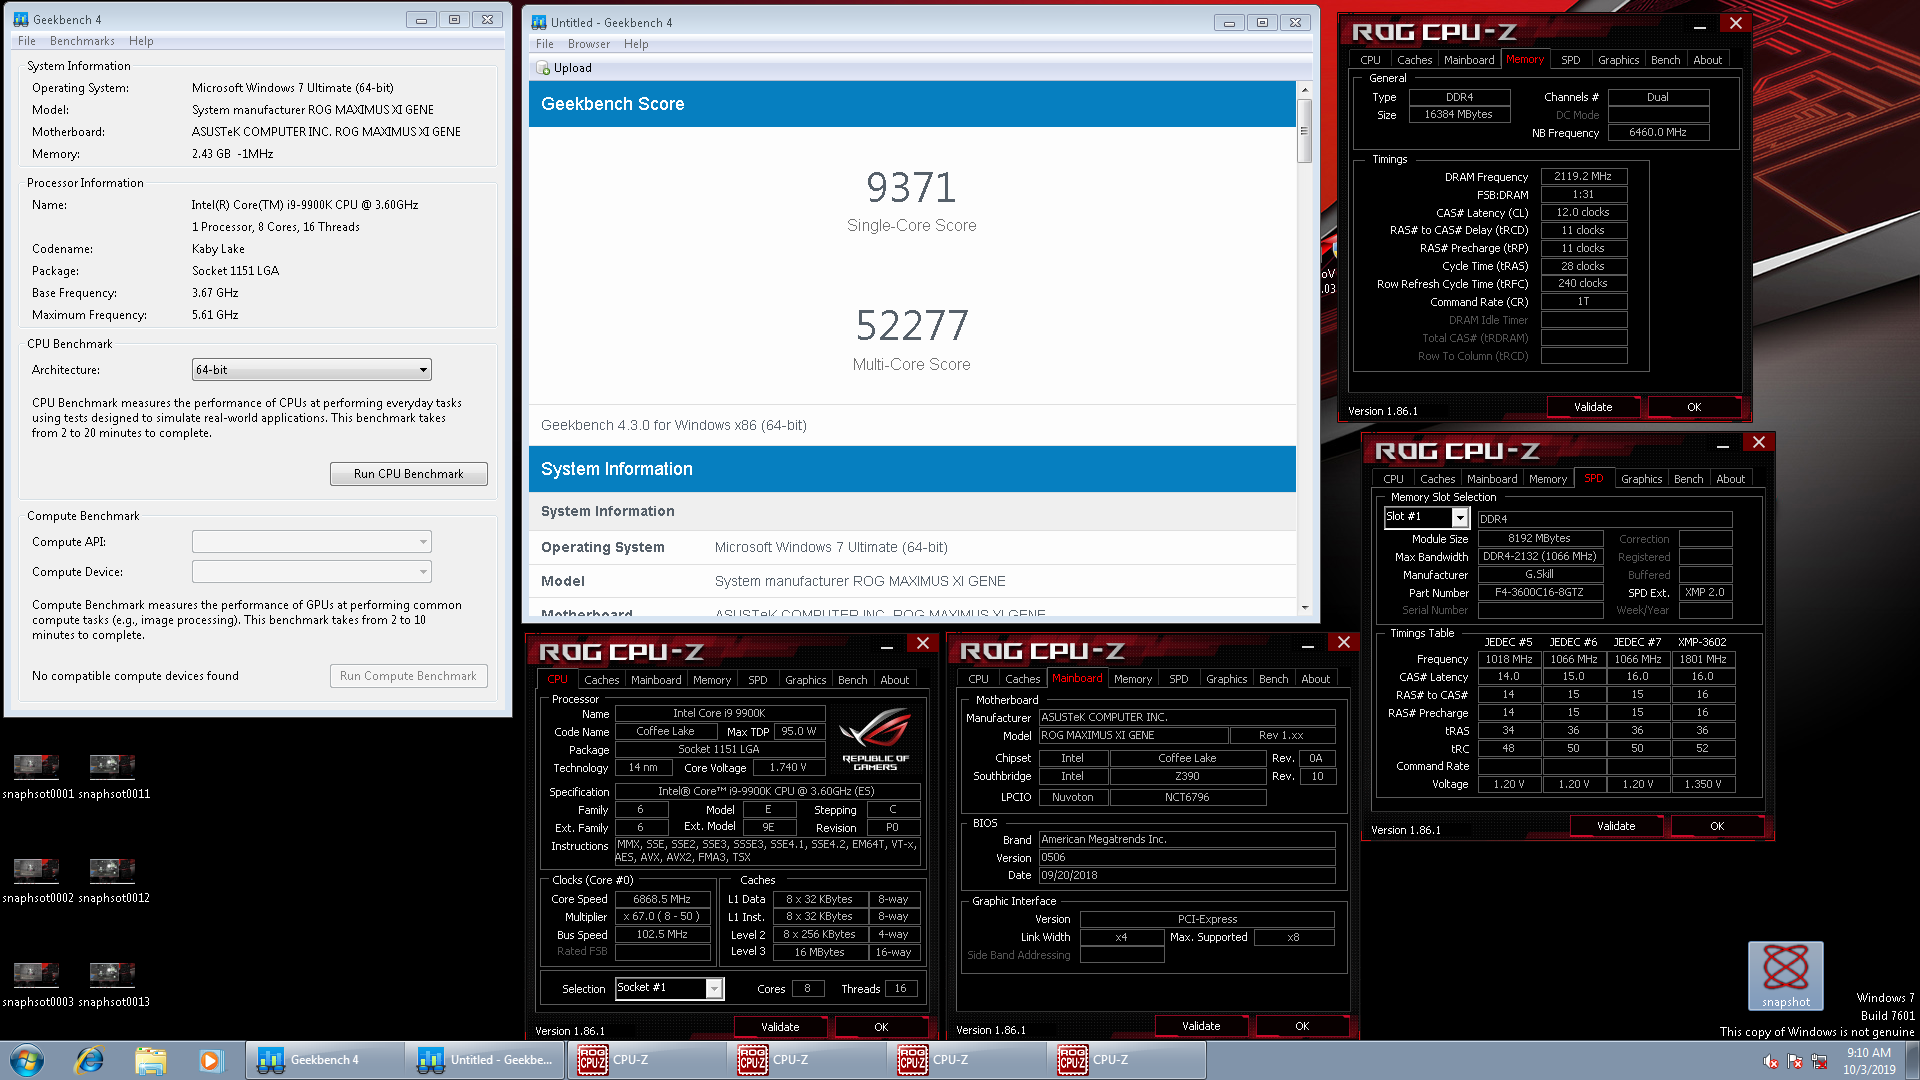Open the Windows Start menu orb
Viewport: 1920px width, 1080px height.
click(27, 1060)
